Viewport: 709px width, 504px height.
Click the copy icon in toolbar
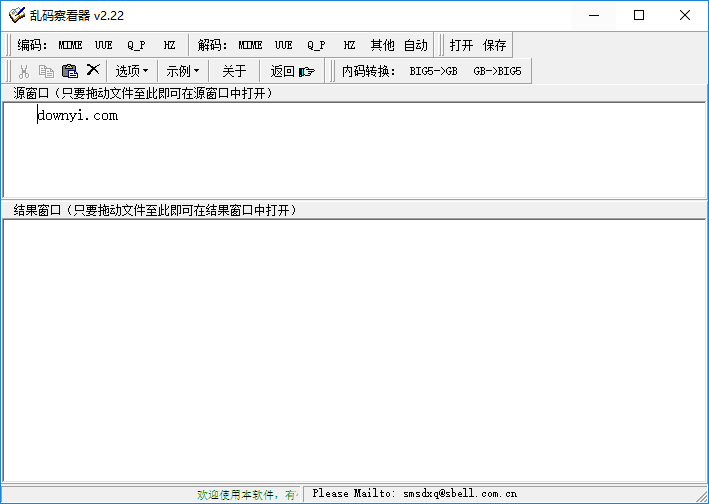(46, 71)
